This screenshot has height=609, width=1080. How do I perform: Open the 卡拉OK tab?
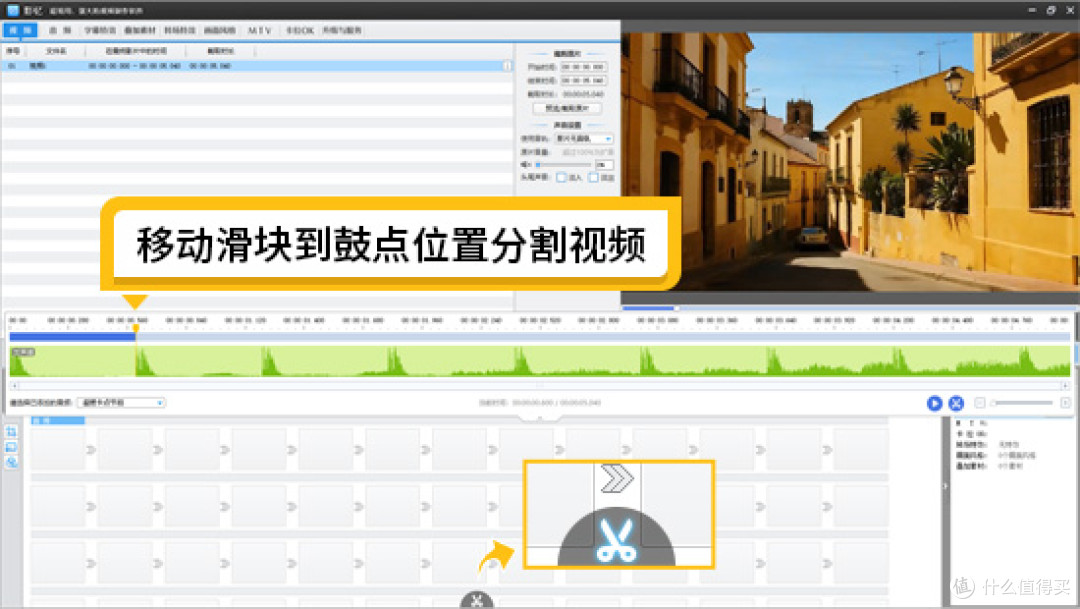300,30
